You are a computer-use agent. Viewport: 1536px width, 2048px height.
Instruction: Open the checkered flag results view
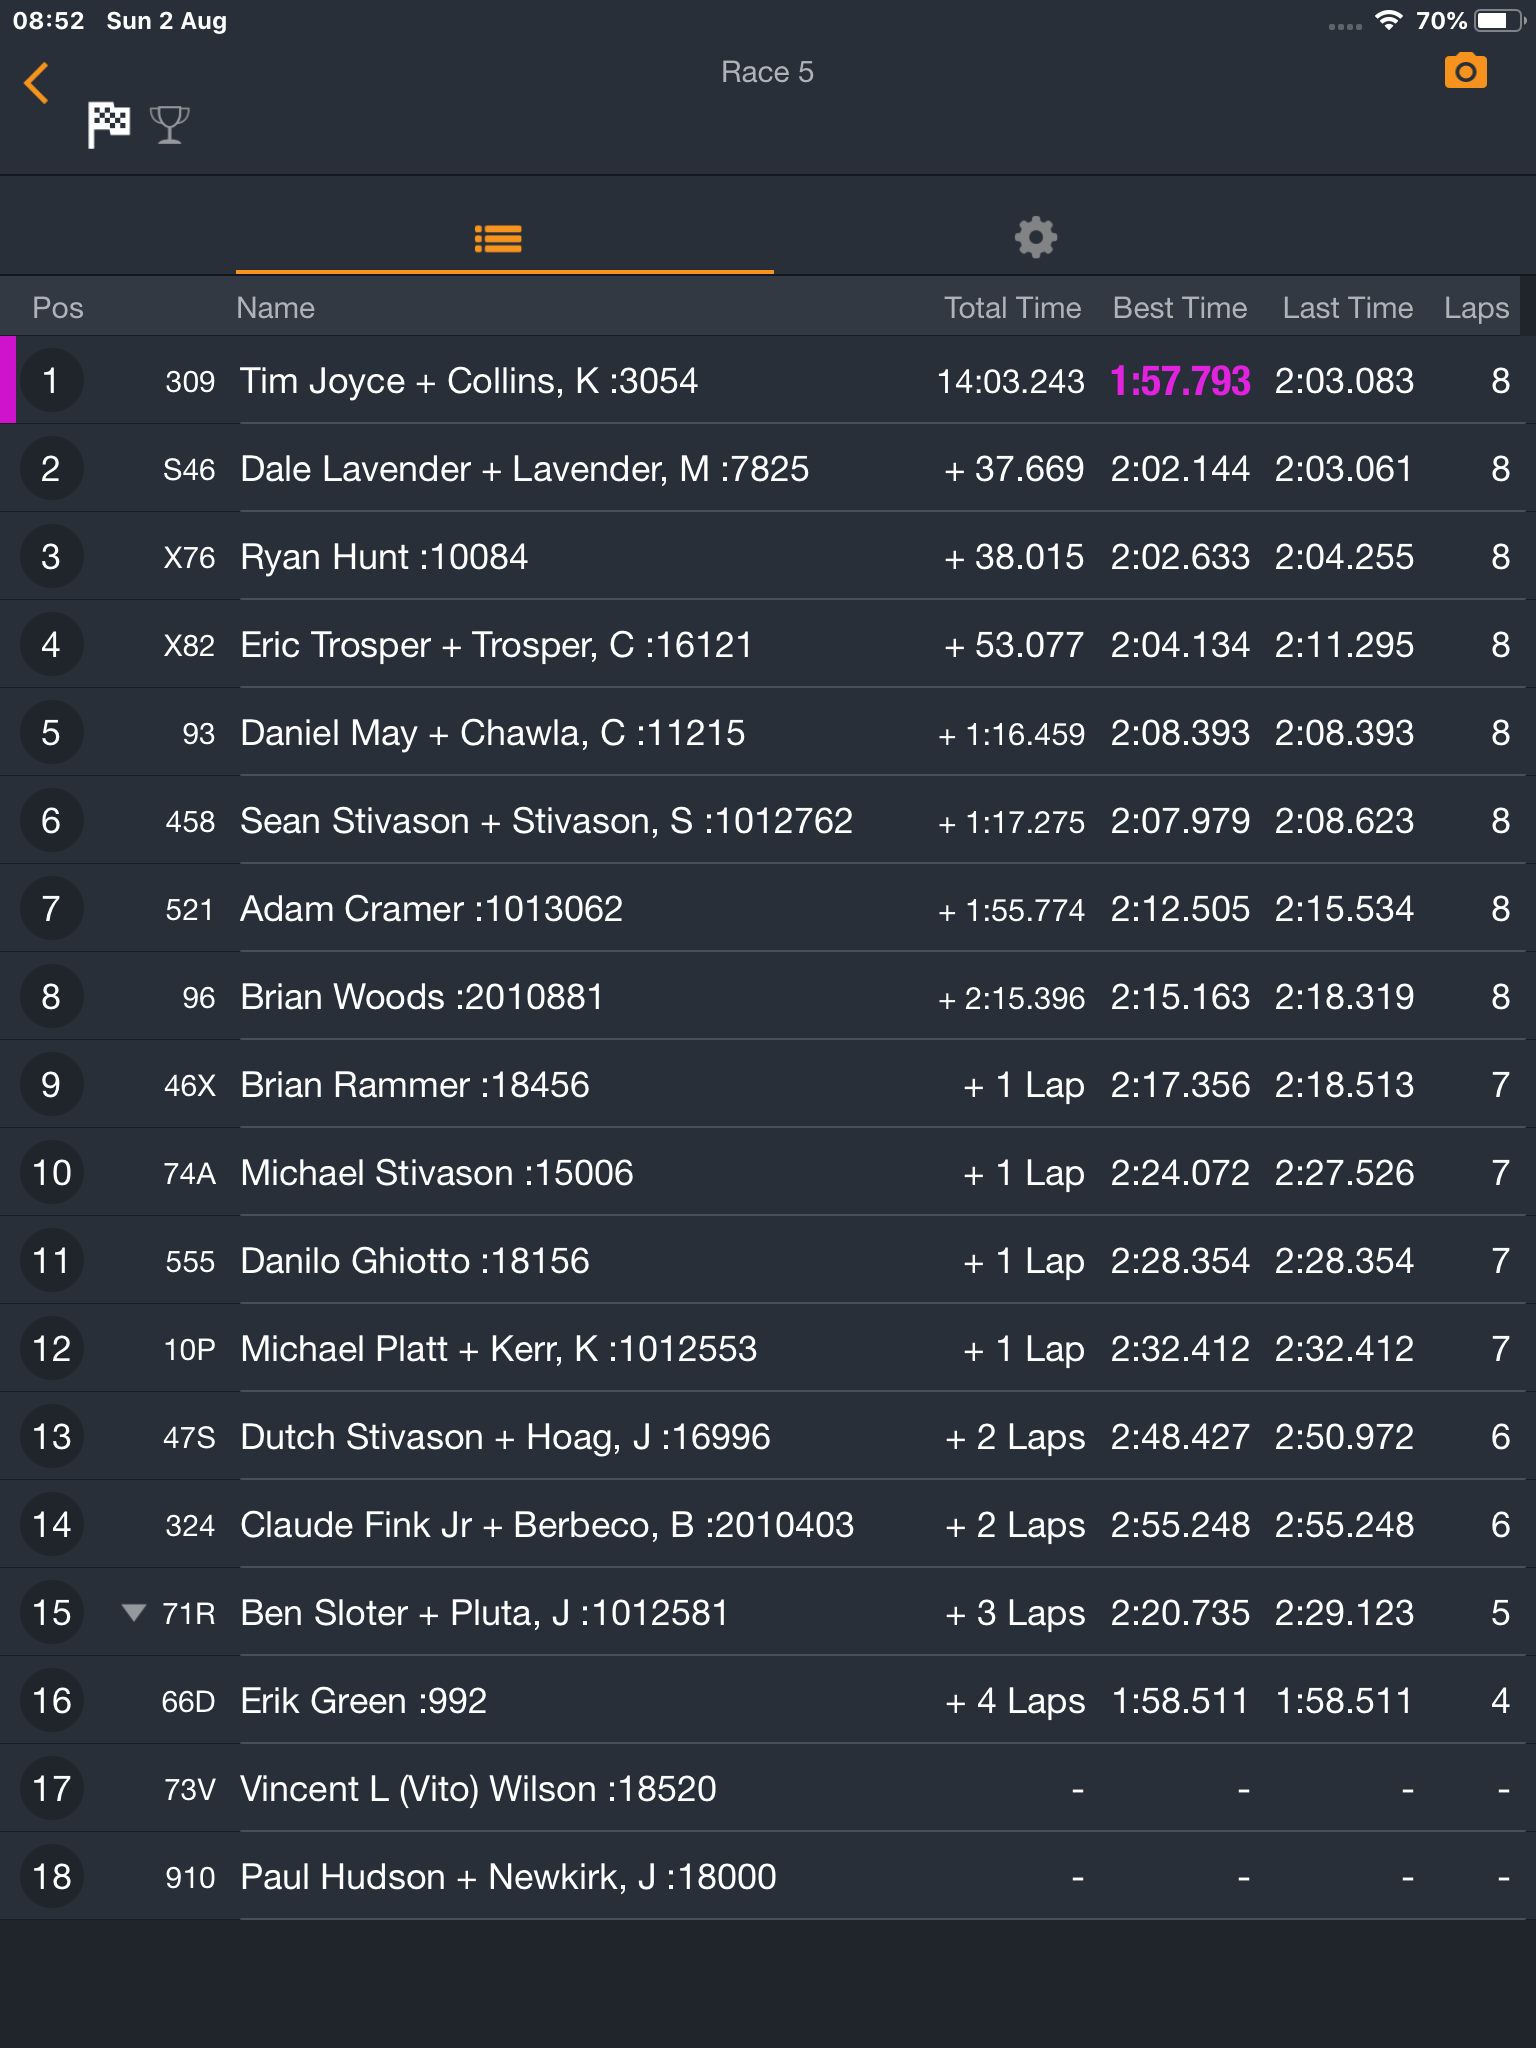click(108, 125)
